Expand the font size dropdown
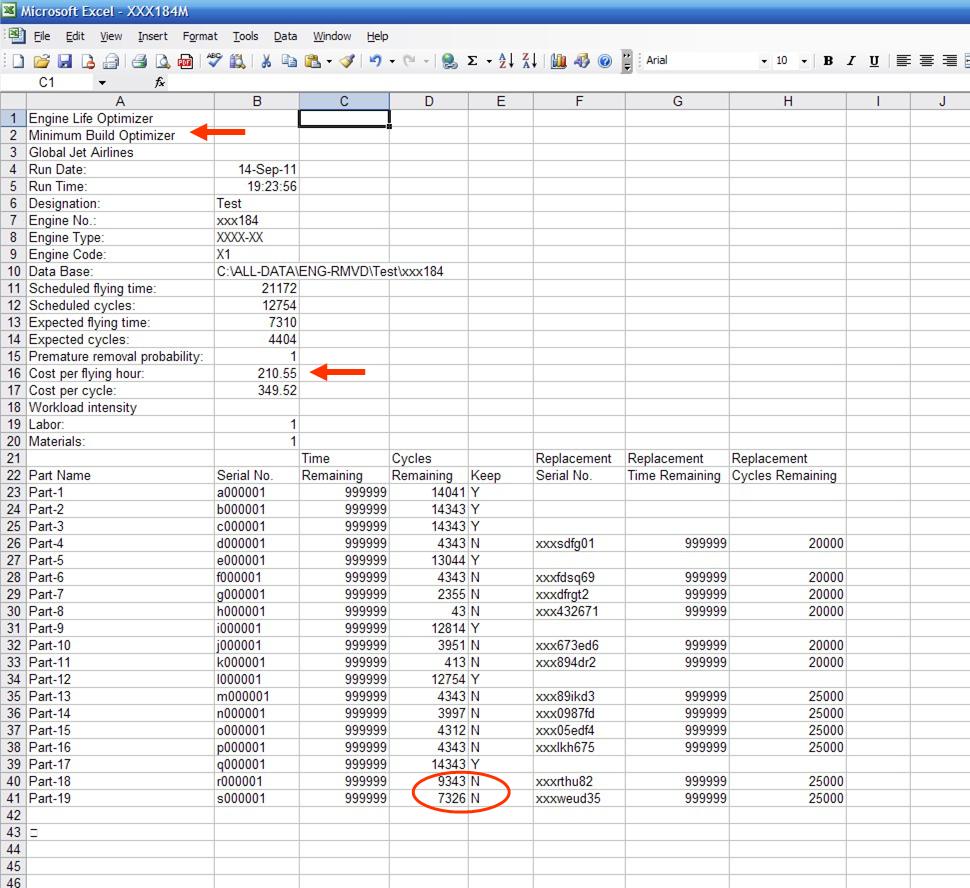The height and width of the screenshot is (888, 970). pos(805,61)
